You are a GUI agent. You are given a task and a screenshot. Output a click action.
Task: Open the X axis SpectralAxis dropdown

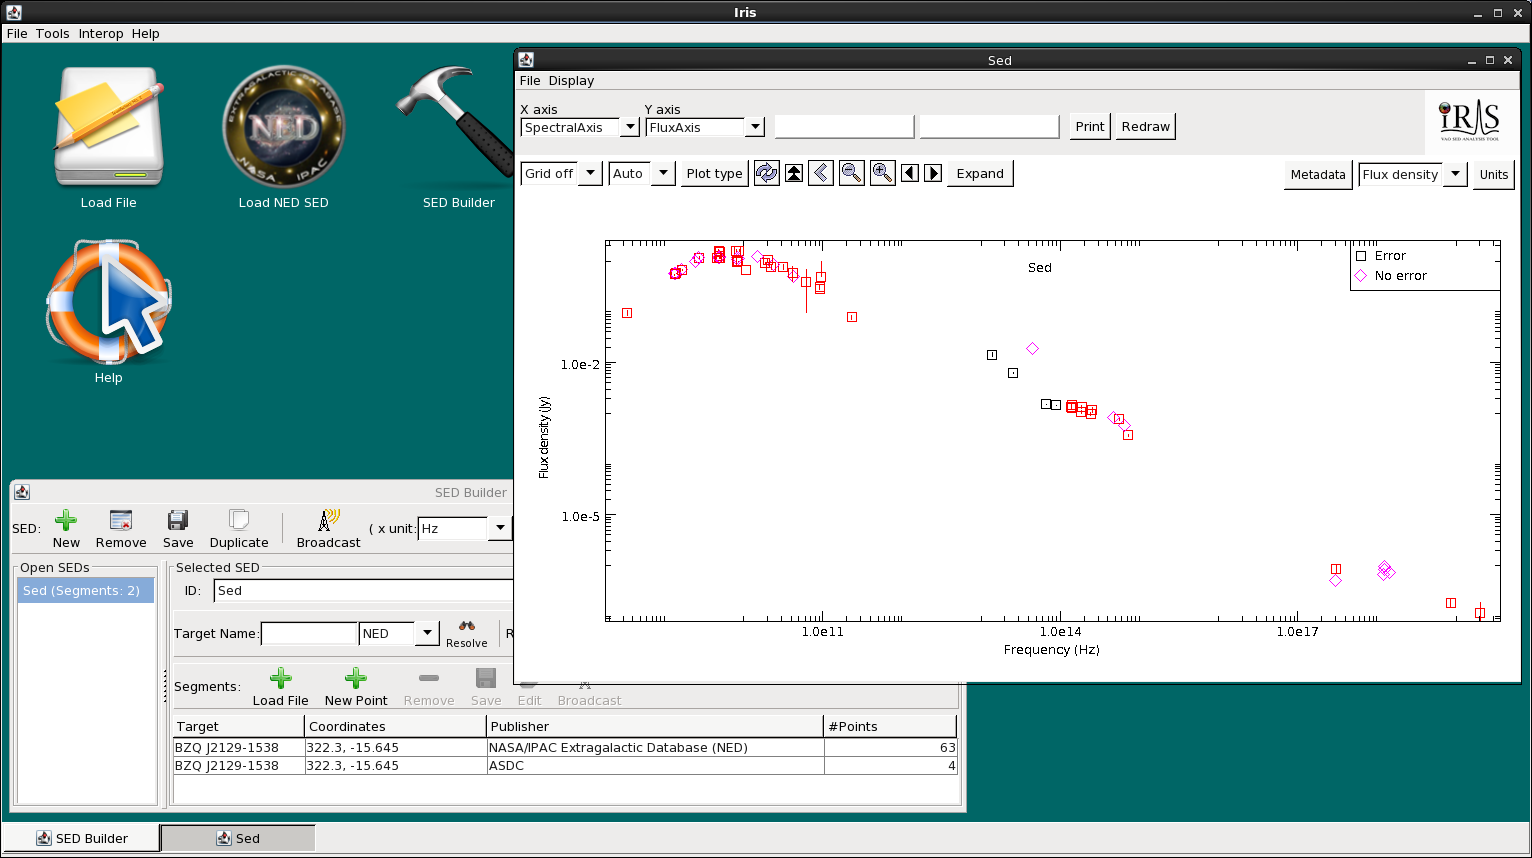(x=630, y=127)
